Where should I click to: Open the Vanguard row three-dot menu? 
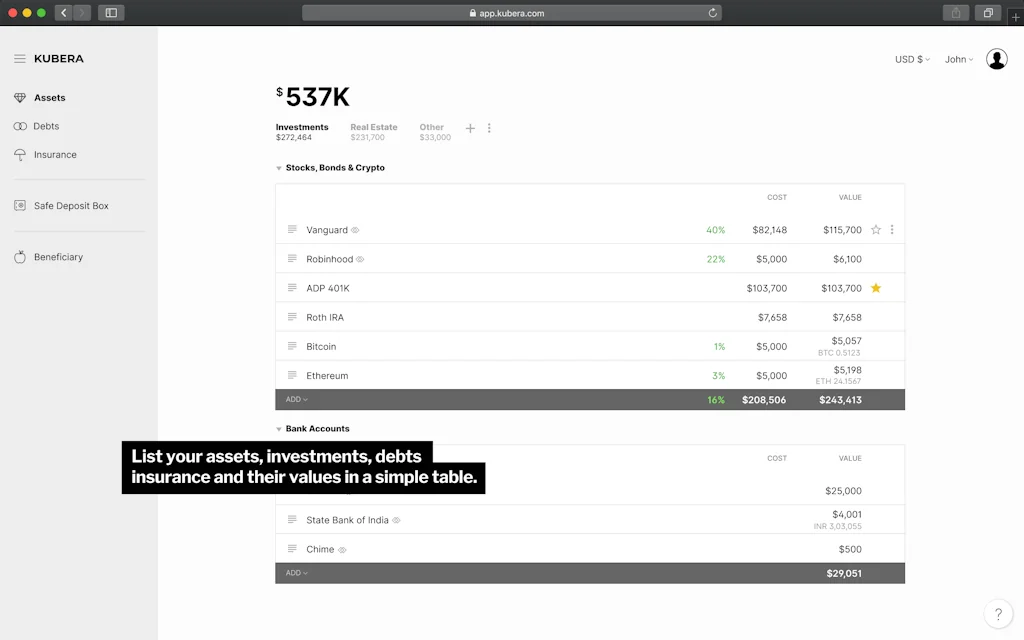892,230
